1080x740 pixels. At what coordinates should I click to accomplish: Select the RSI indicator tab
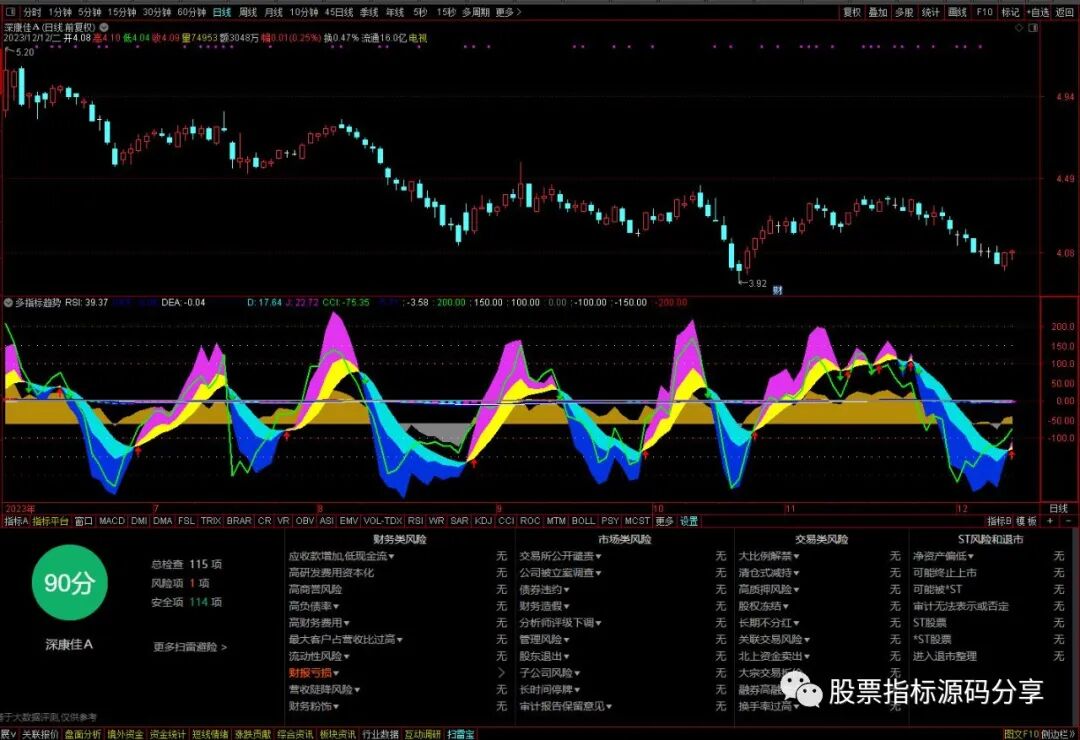tap(415, 521)
